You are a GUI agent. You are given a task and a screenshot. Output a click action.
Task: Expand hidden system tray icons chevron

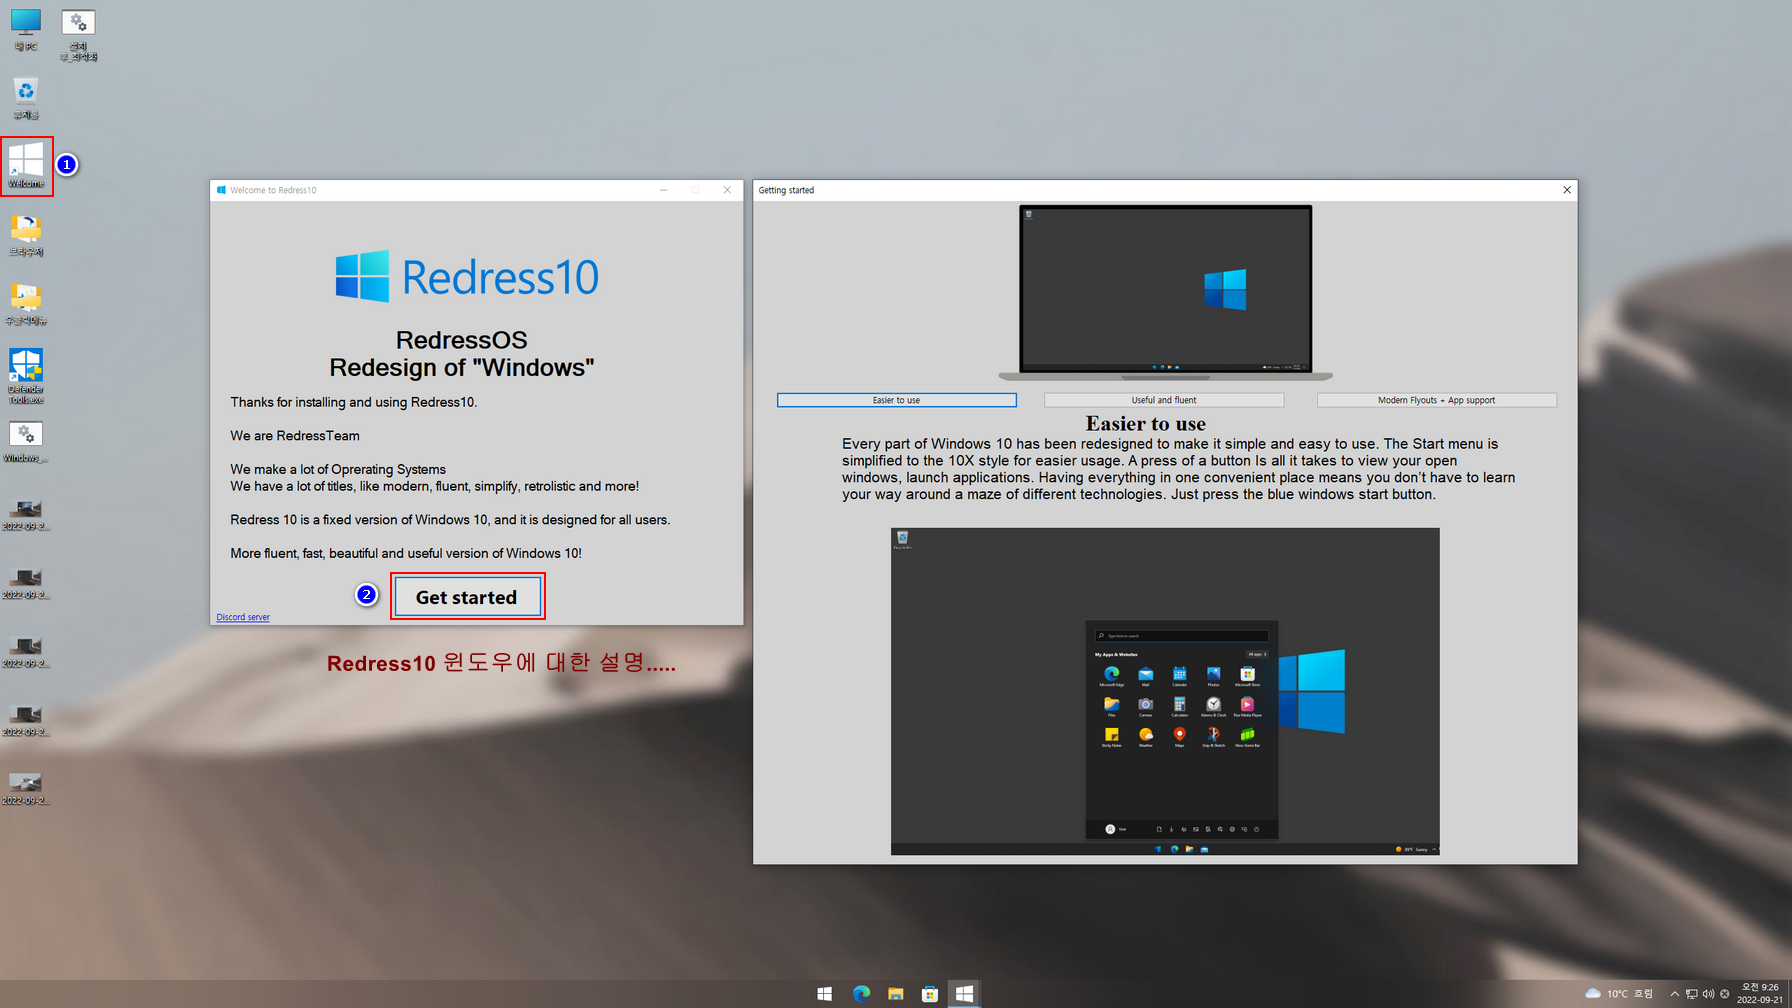(1674, 993)
